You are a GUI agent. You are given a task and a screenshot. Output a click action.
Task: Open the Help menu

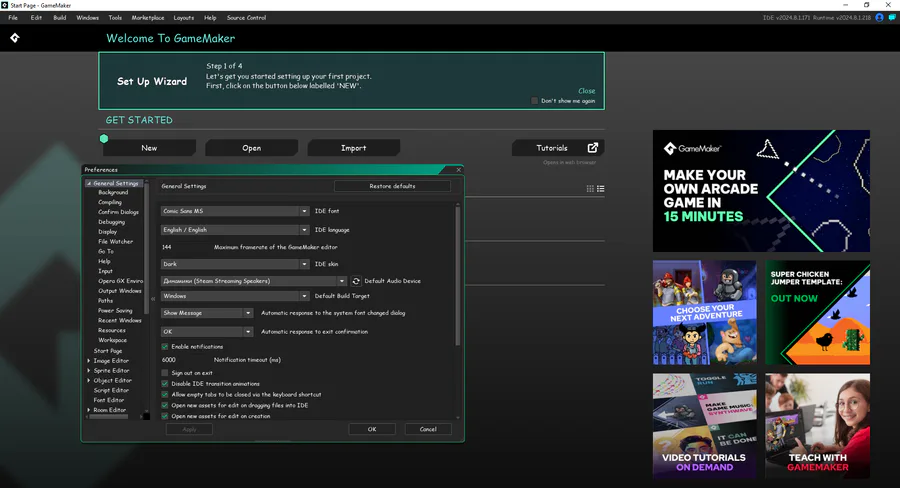click(211, 18)
